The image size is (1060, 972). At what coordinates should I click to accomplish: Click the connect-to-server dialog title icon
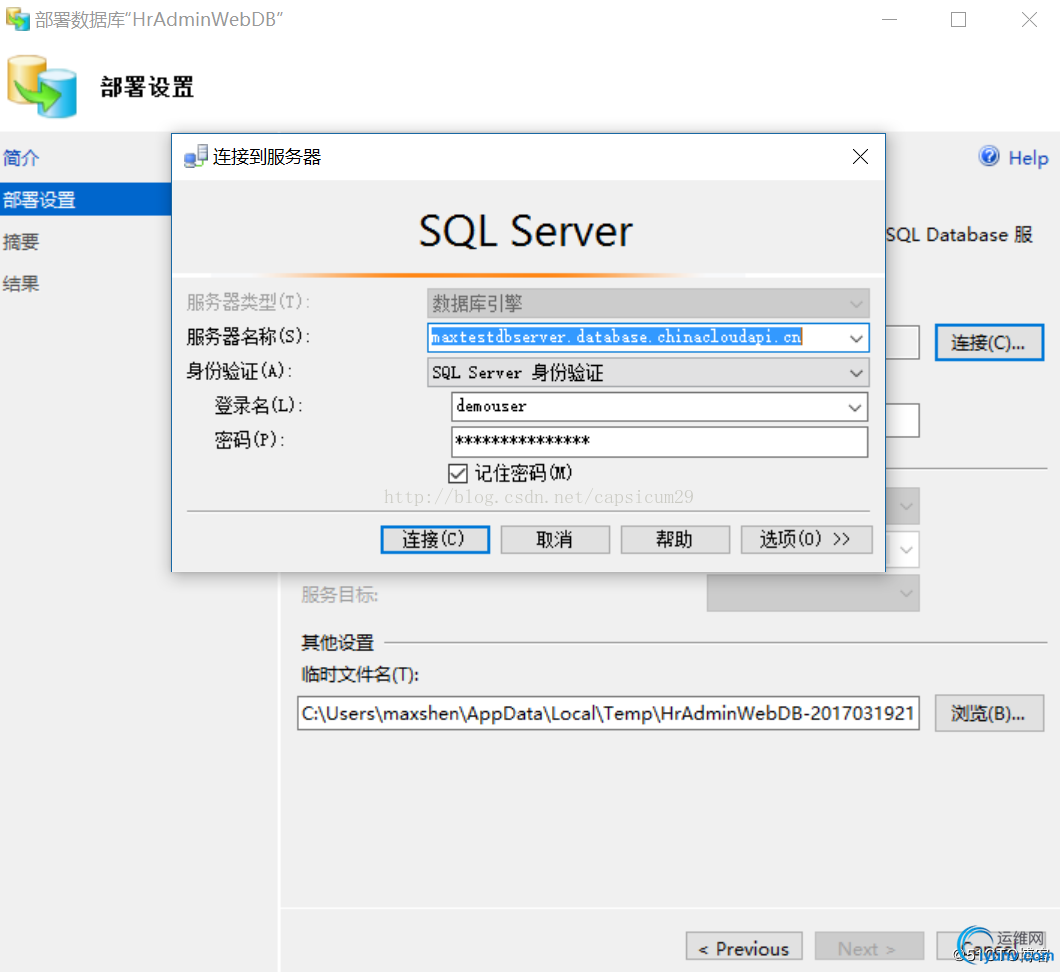pos(196,157)
